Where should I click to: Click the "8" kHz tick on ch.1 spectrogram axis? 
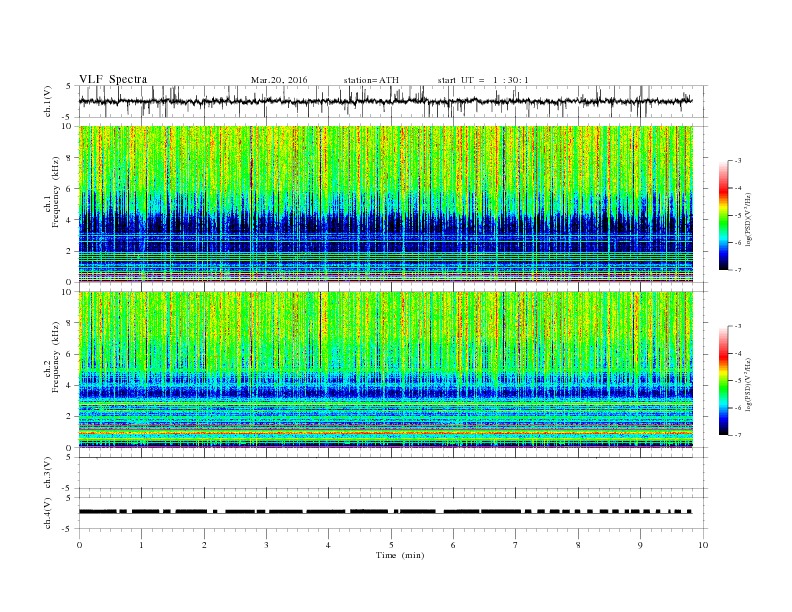[x=69, y=158]
